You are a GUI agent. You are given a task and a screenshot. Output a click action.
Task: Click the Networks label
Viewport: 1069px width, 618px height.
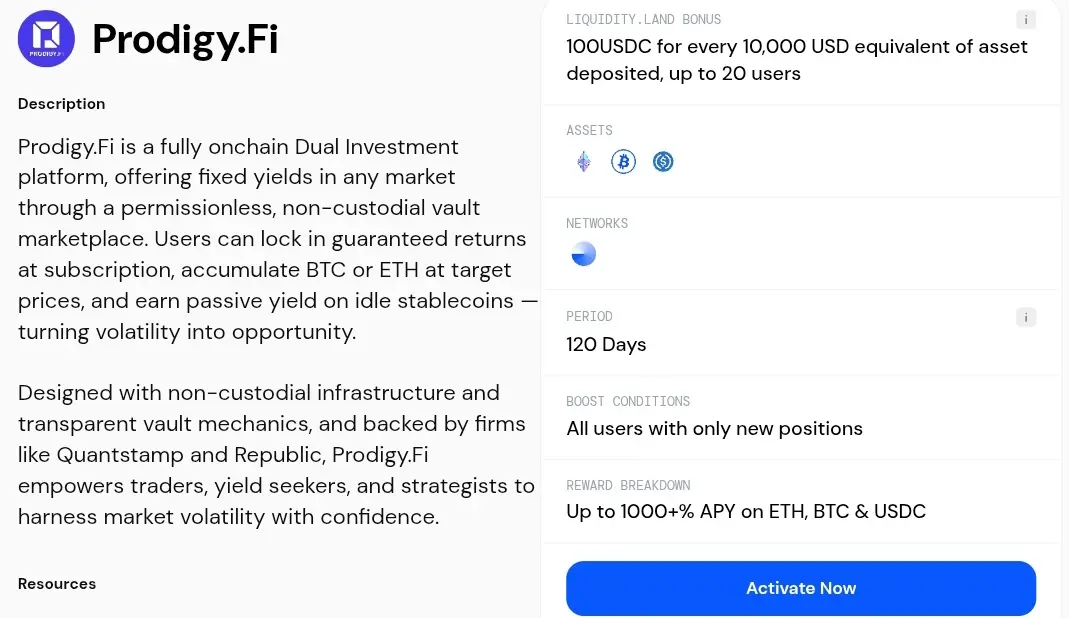coord(597,223)
